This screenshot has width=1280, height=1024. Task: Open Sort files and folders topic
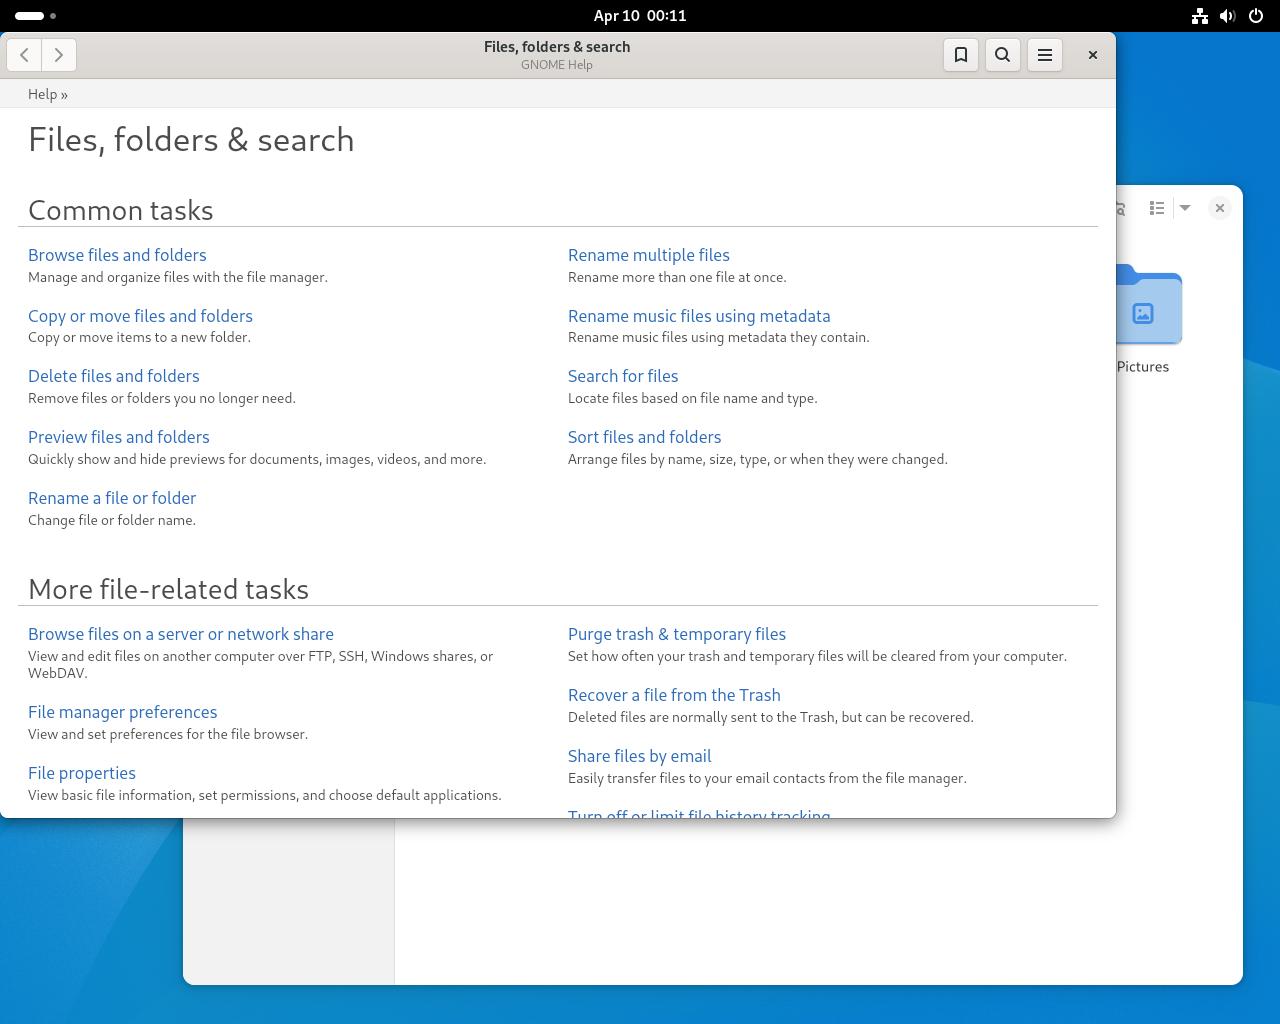644,437
